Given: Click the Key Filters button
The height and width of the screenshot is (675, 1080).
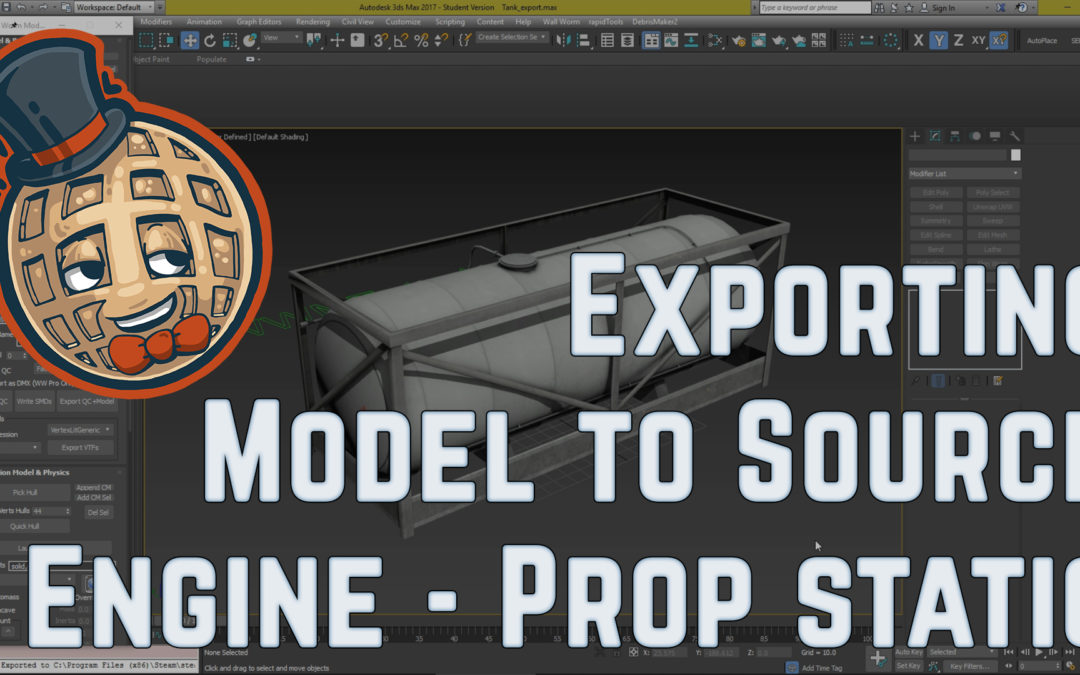Looking at the screenshot, I should (968, 666).
